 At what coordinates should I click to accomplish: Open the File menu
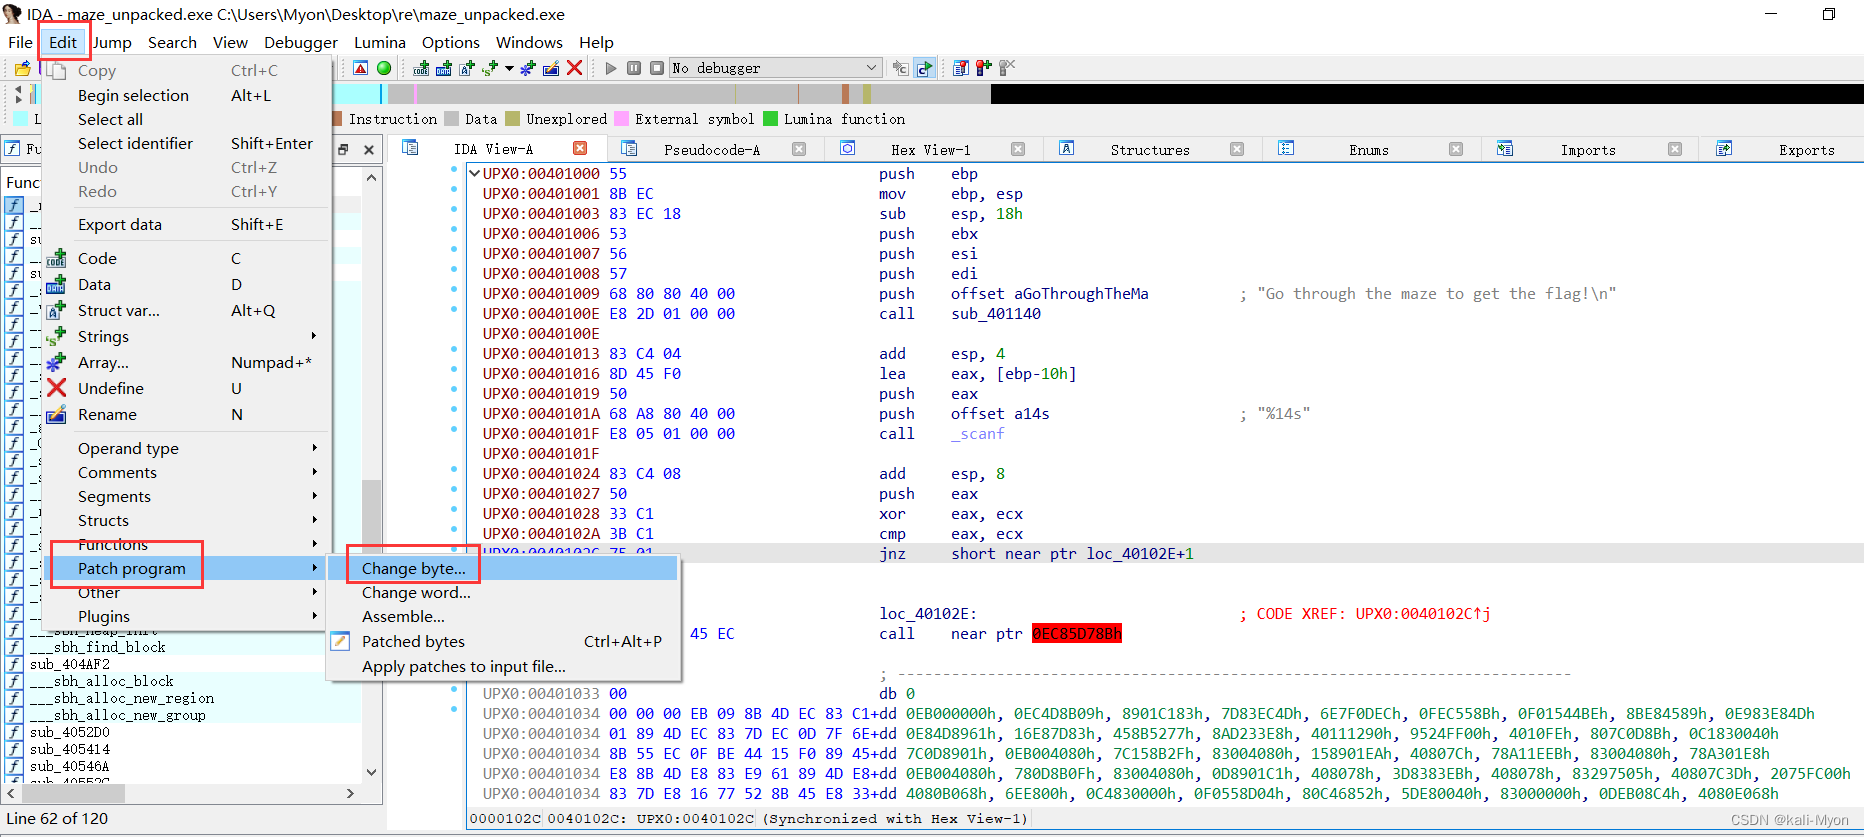pos(20,42)
